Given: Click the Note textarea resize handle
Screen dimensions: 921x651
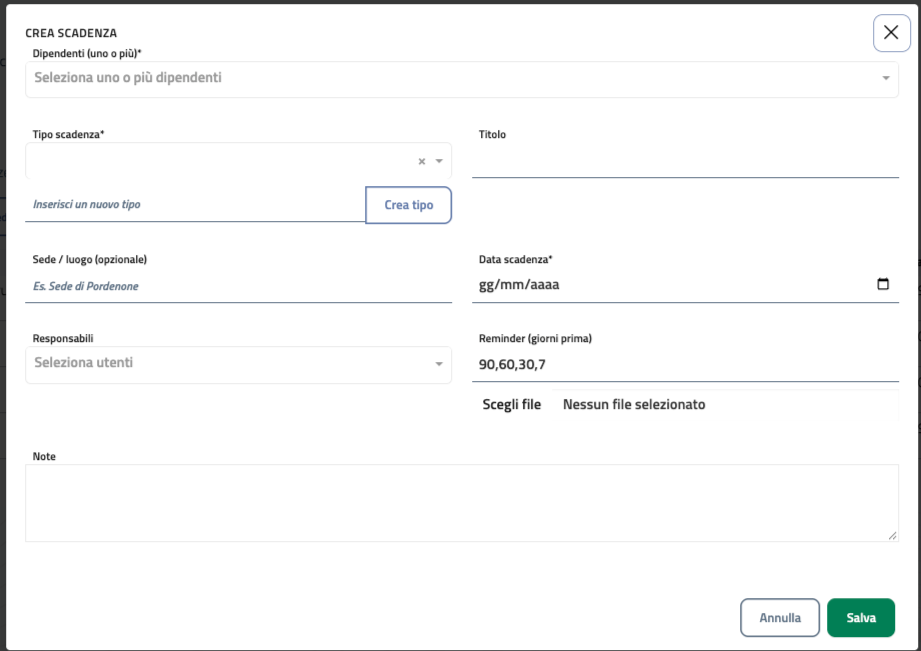Looking at the screenshot, I should pyautogui.click(x=892, y=535).
